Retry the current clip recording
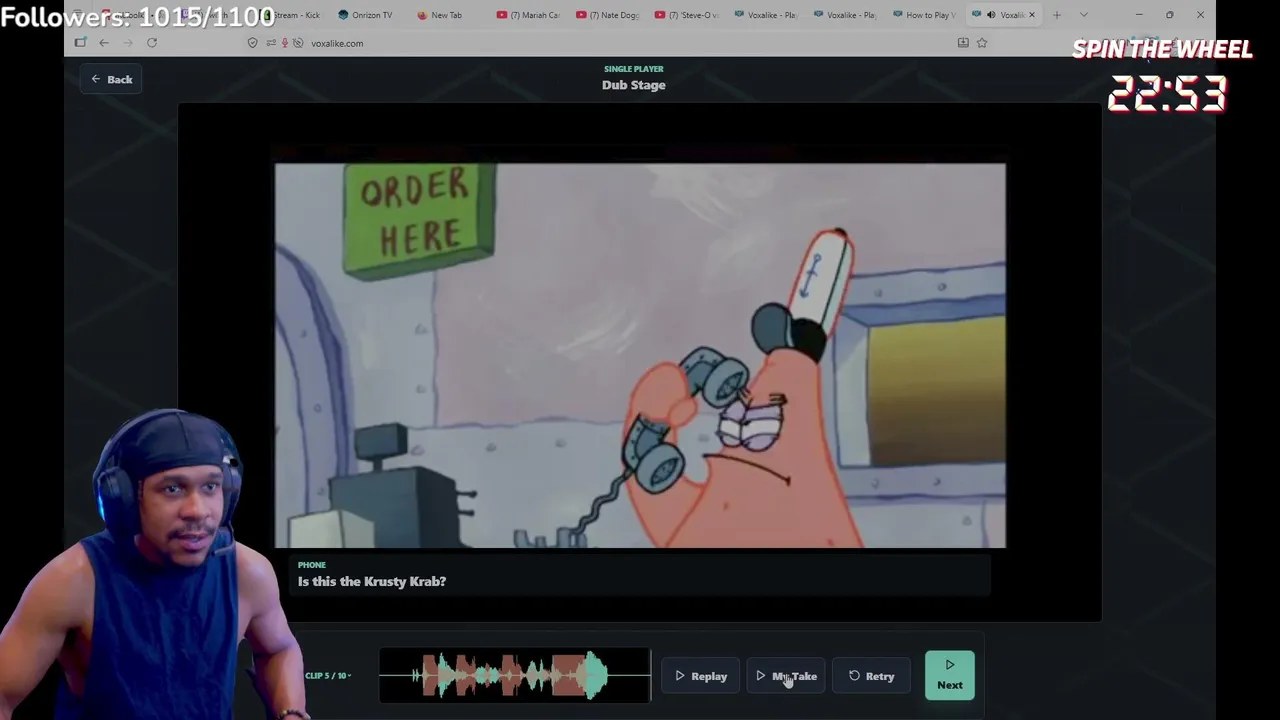Viewport: 1280px width, 720px height. [x=871, y=676]
